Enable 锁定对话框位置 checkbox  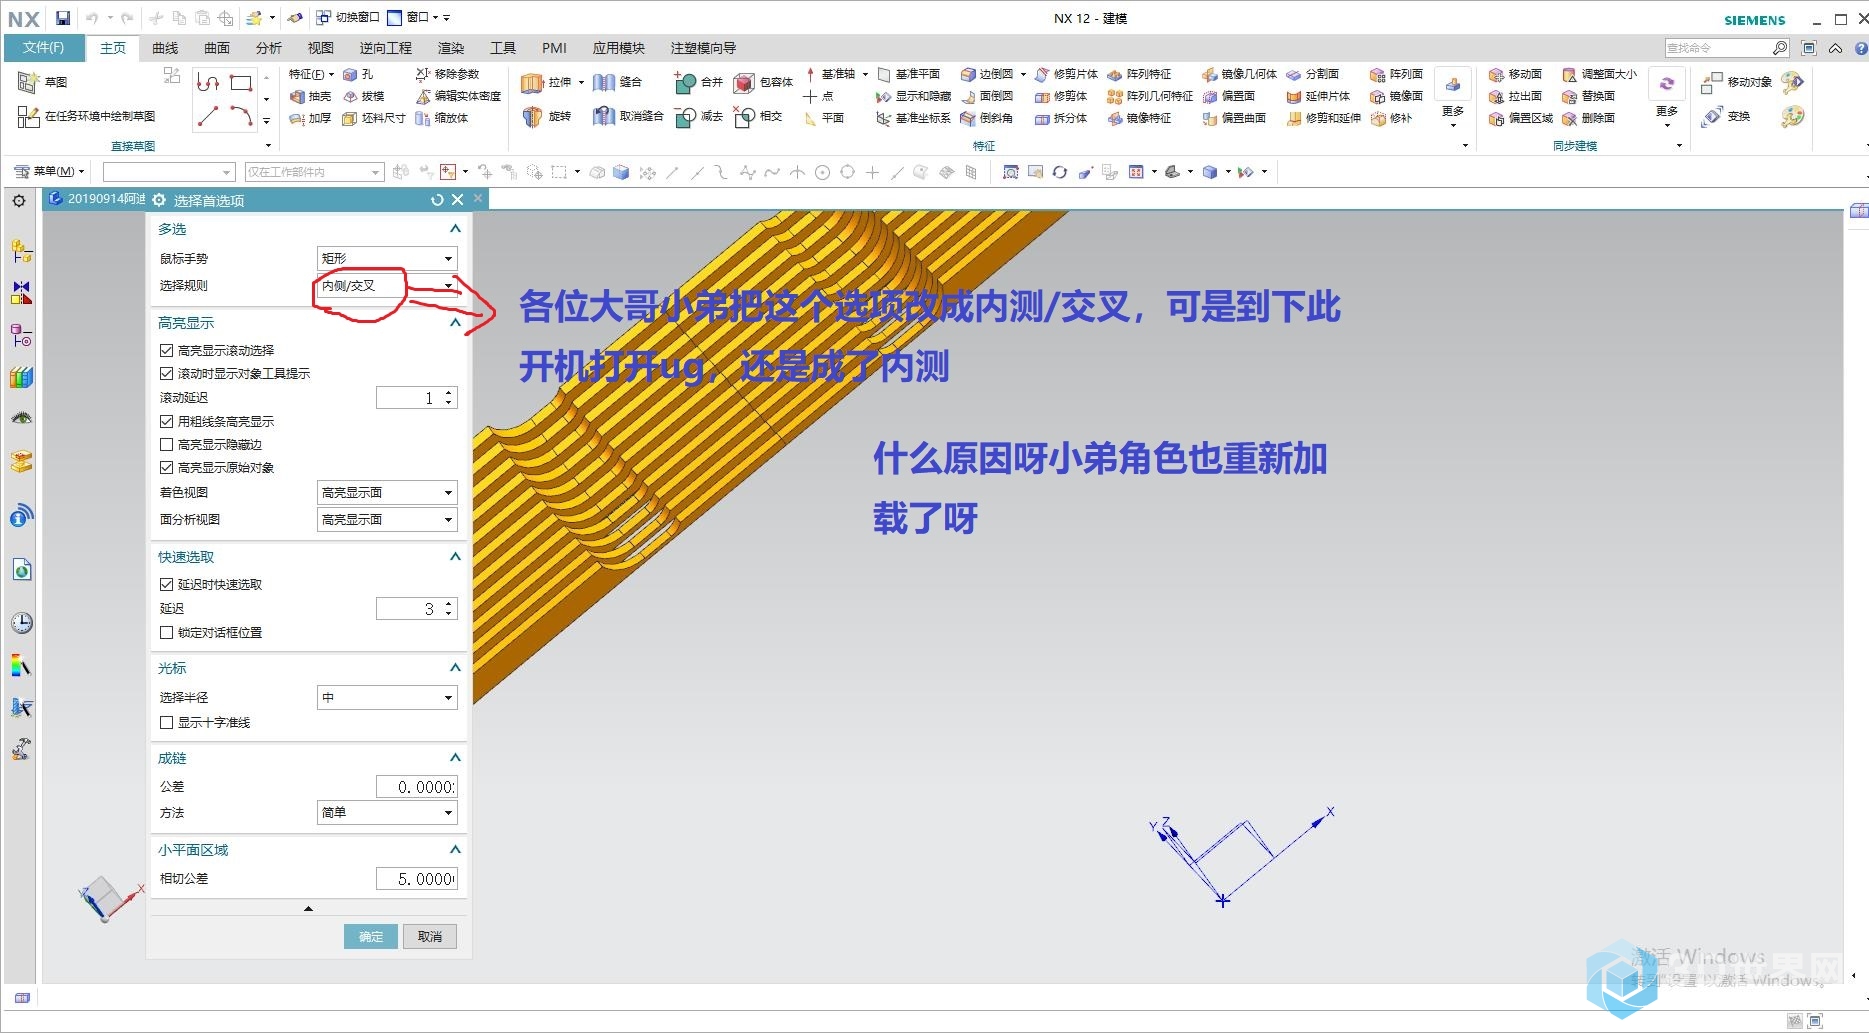pos(167,633)
